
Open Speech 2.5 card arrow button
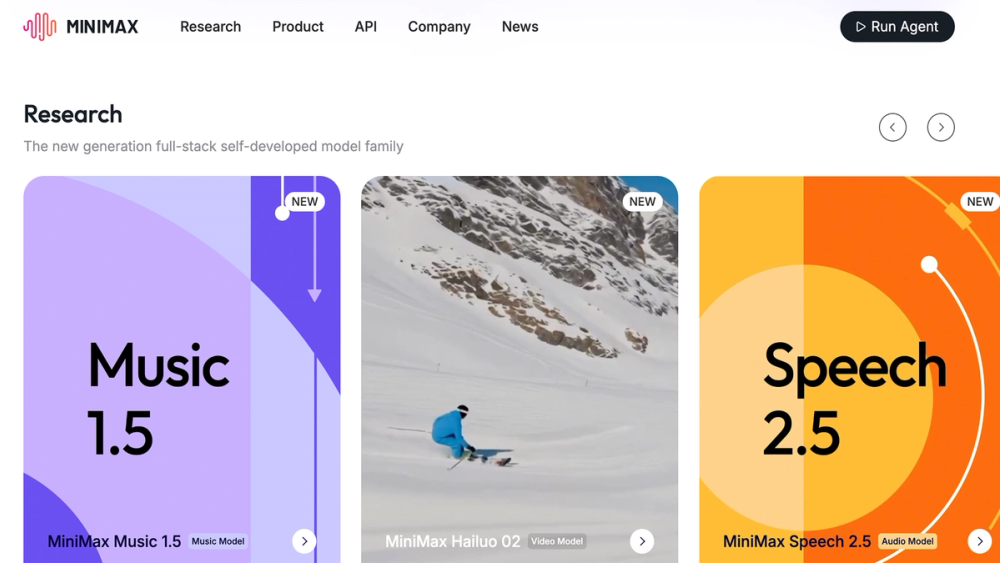point(980,541)
